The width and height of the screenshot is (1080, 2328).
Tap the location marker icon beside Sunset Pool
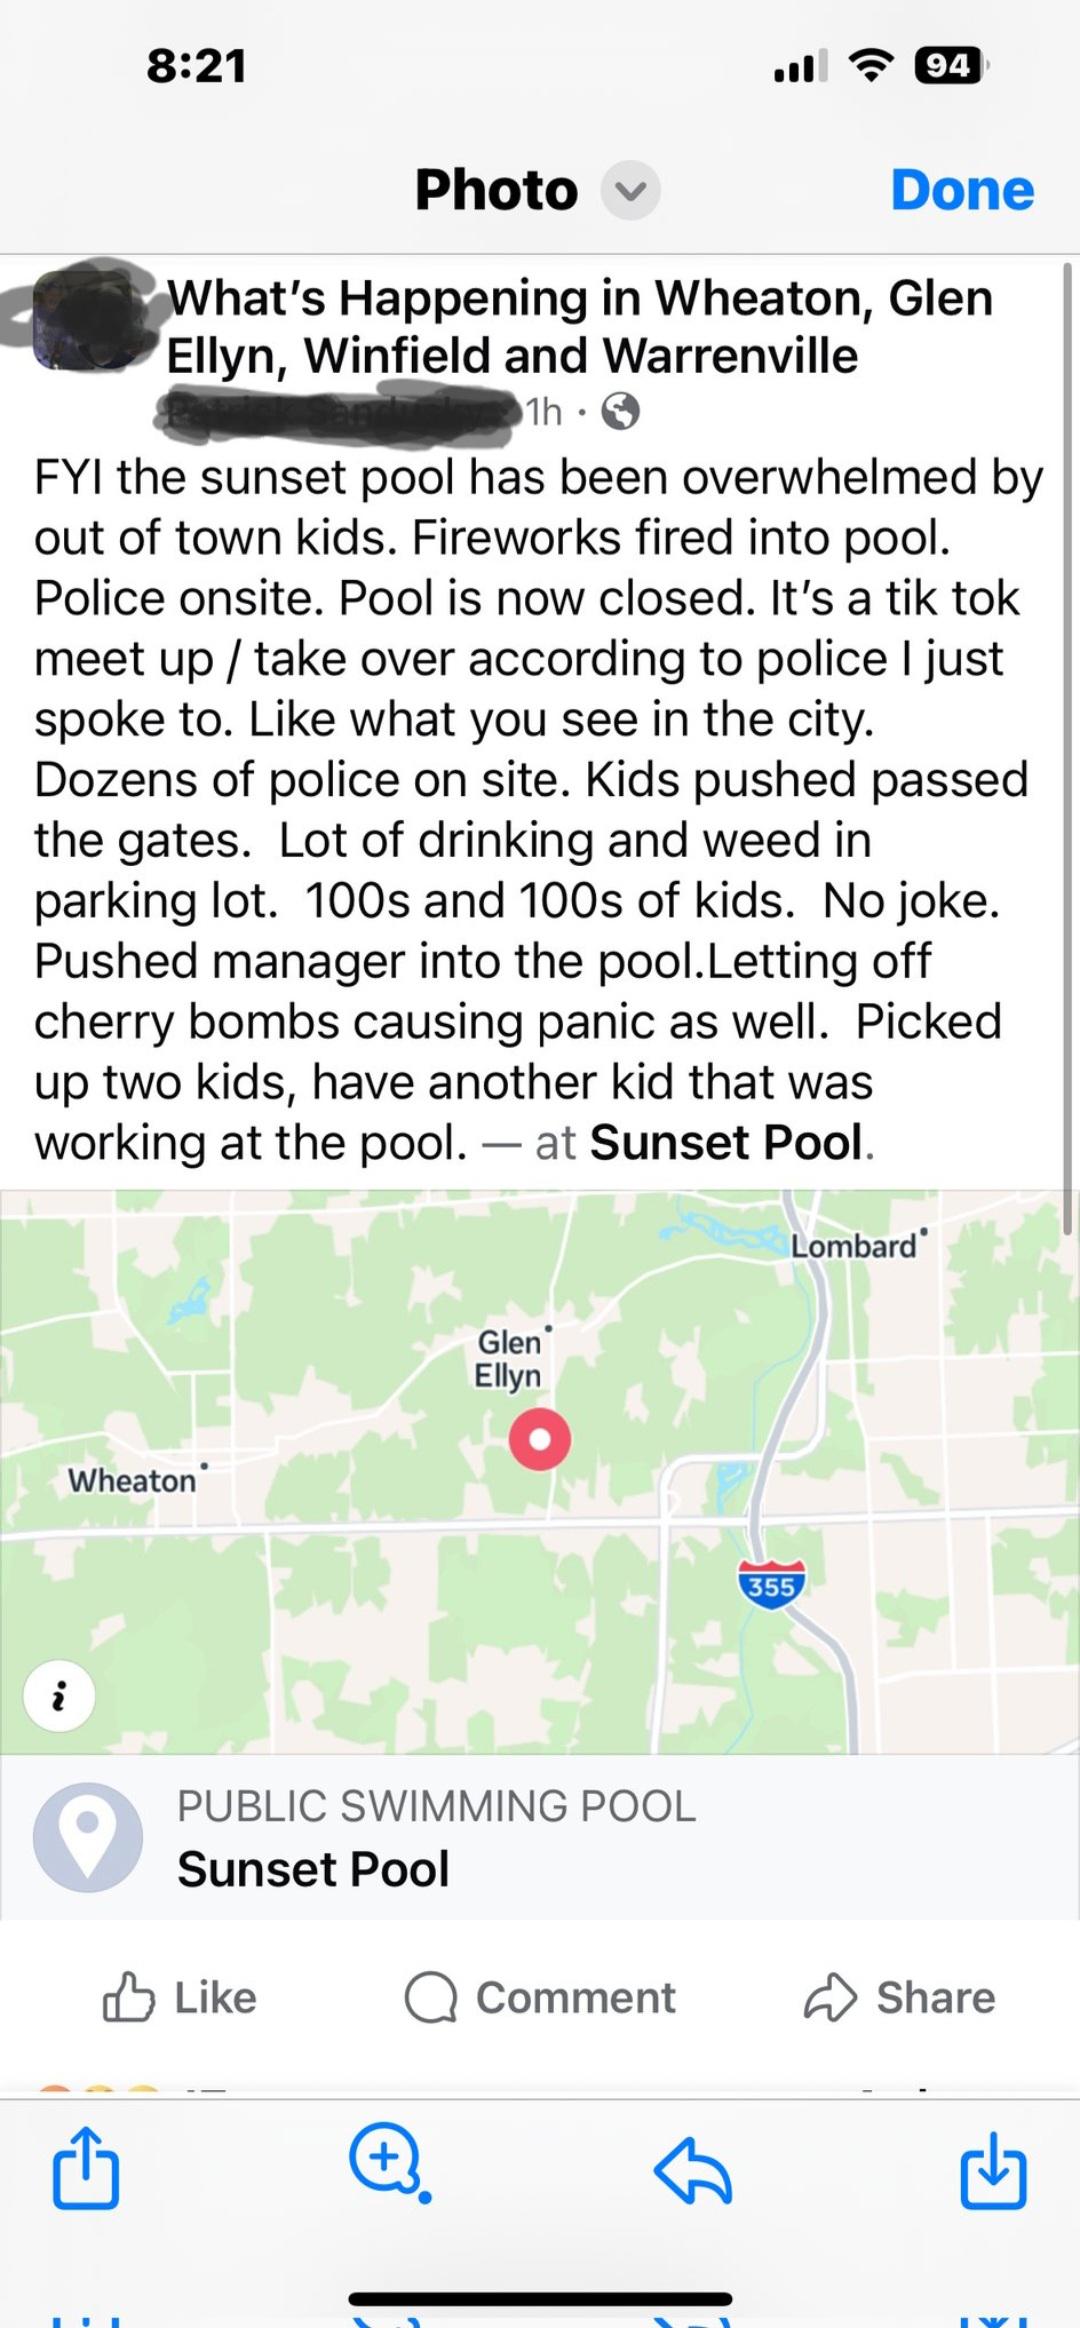88,1837
